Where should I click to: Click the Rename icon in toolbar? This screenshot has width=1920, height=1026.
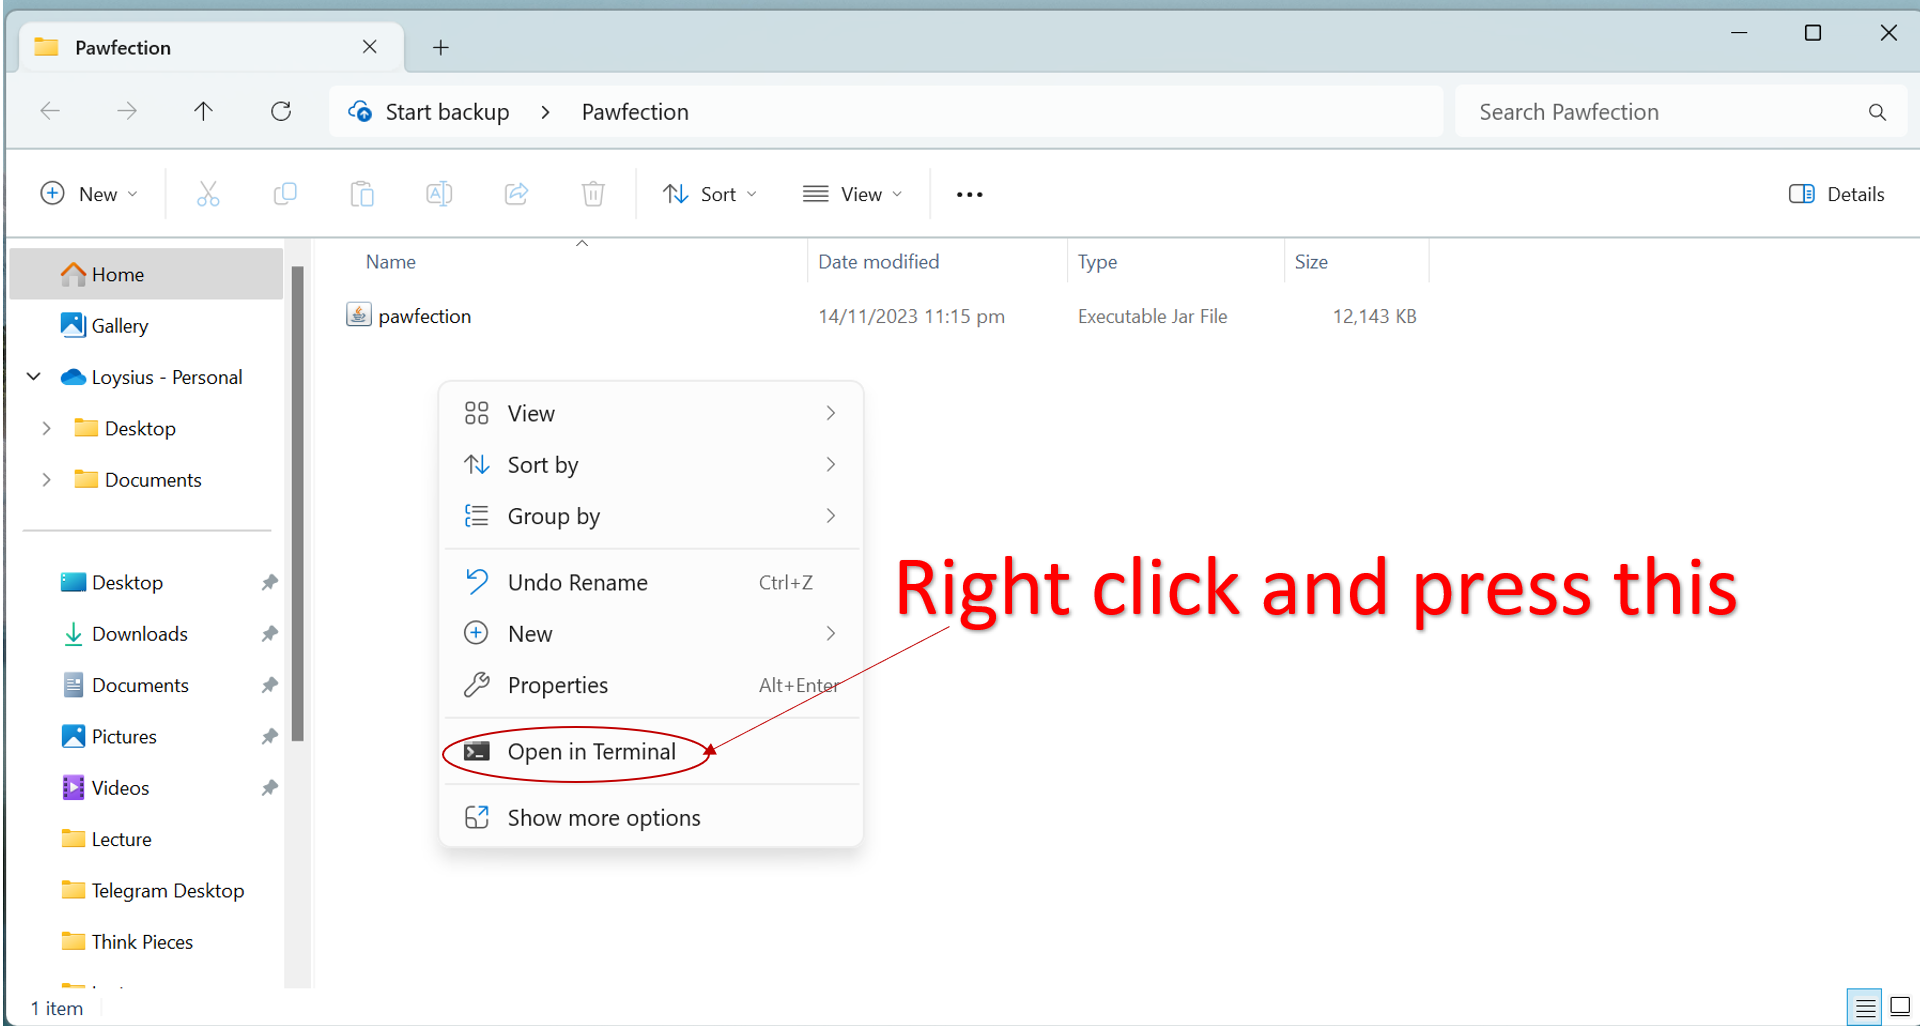point(439,194)
